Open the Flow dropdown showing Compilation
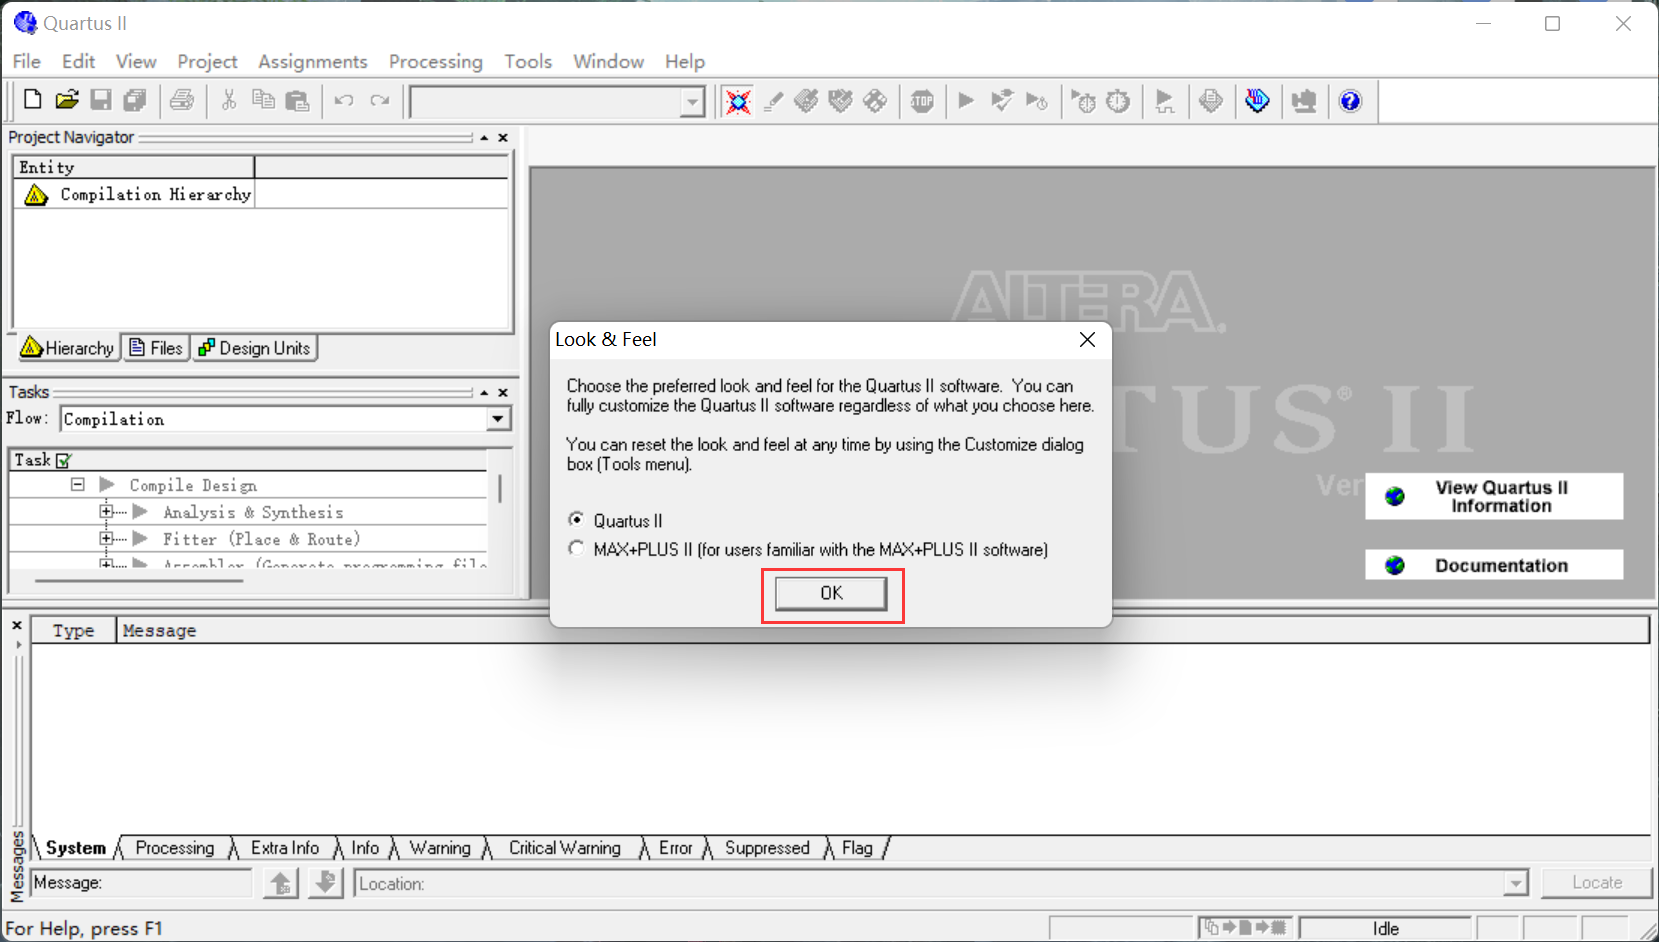The height and width of the screenshot is (942, 1659). 497,418
